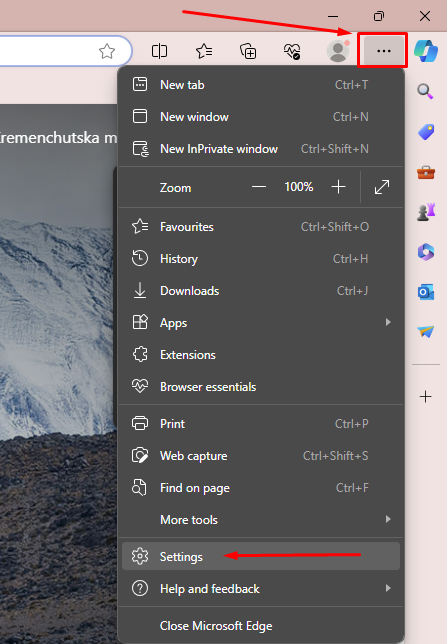Expand the Help and feedback submenu arrow
447x644 pixels.
[388, 588]
